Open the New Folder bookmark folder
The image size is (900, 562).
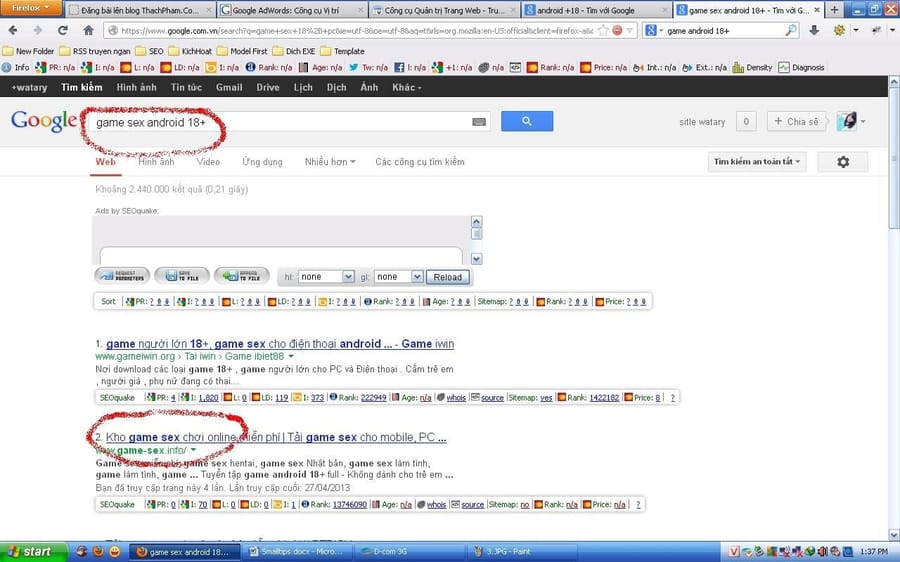point(28,51)
